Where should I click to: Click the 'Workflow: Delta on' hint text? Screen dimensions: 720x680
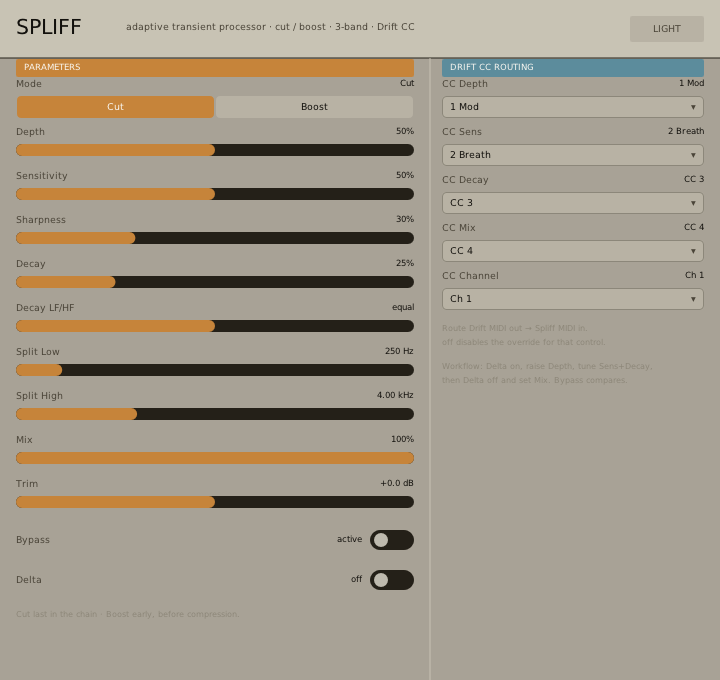pos(547,366)
